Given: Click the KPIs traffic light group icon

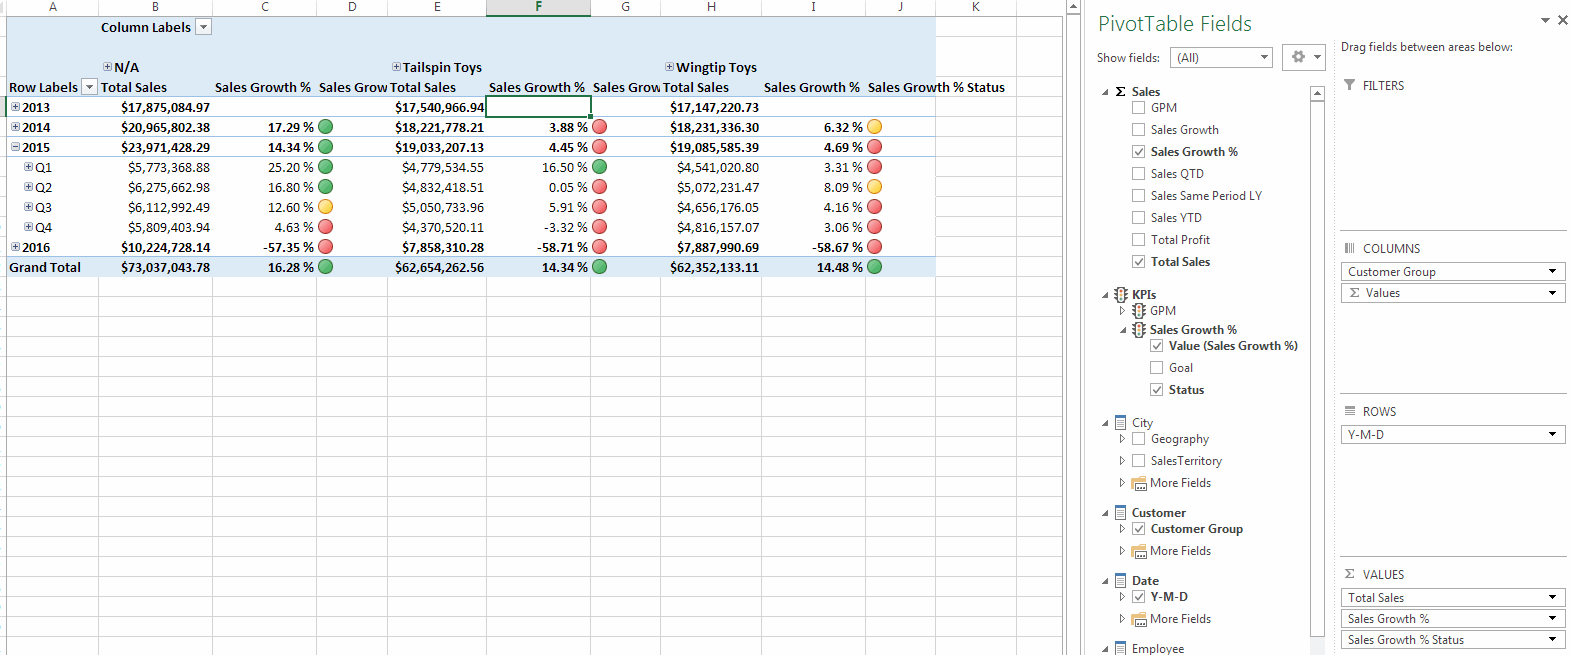Looking at the screenshot, I should click(x=1121, y=295).
